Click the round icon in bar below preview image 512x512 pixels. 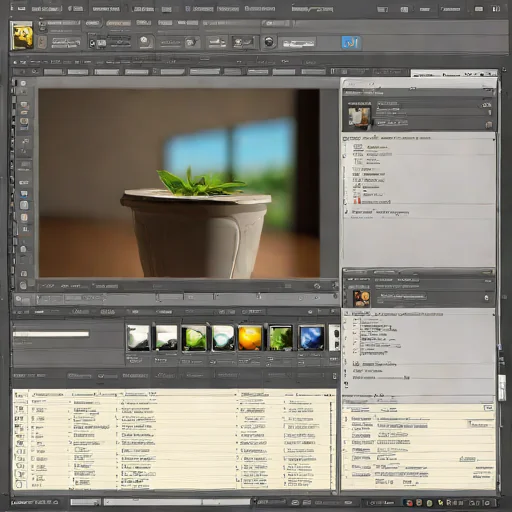[317, 286]
